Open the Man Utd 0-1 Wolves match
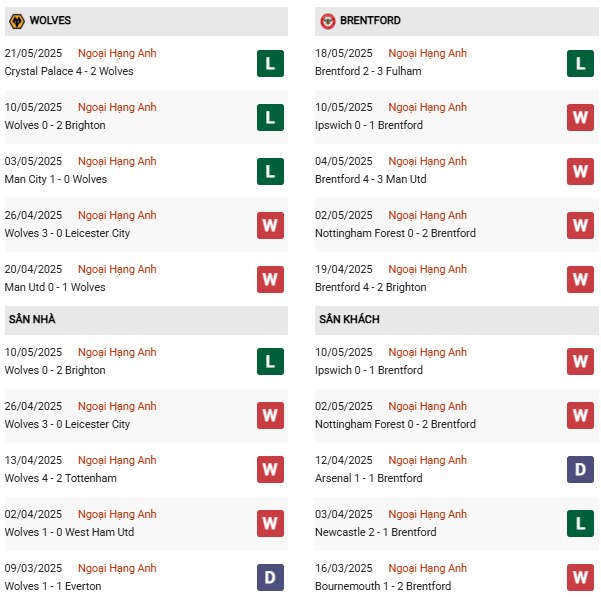The width and height of the screenshot is (601, 603). [55, 287]
